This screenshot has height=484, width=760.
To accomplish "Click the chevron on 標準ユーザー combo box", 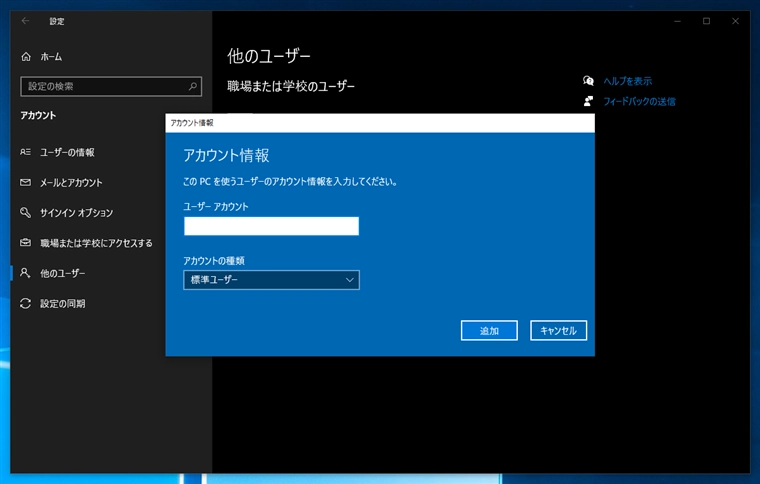I will pos(349,280).
